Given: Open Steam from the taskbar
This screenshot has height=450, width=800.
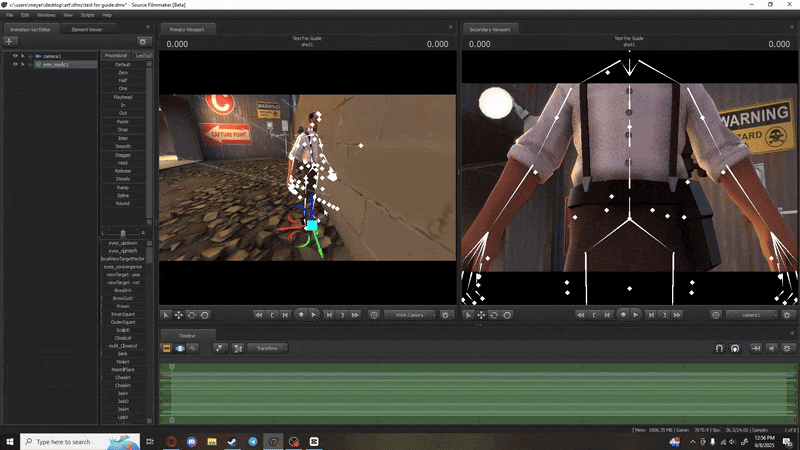Looking at the screenshot, I should point(232,442).
